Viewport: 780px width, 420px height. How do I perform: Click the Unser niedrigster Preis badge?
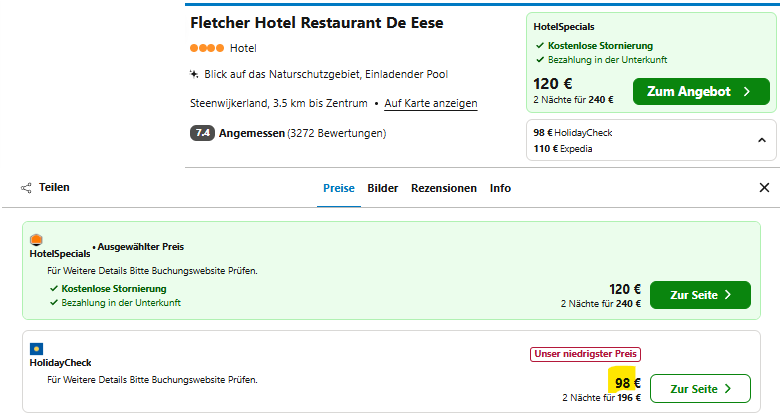pos(585,354)
